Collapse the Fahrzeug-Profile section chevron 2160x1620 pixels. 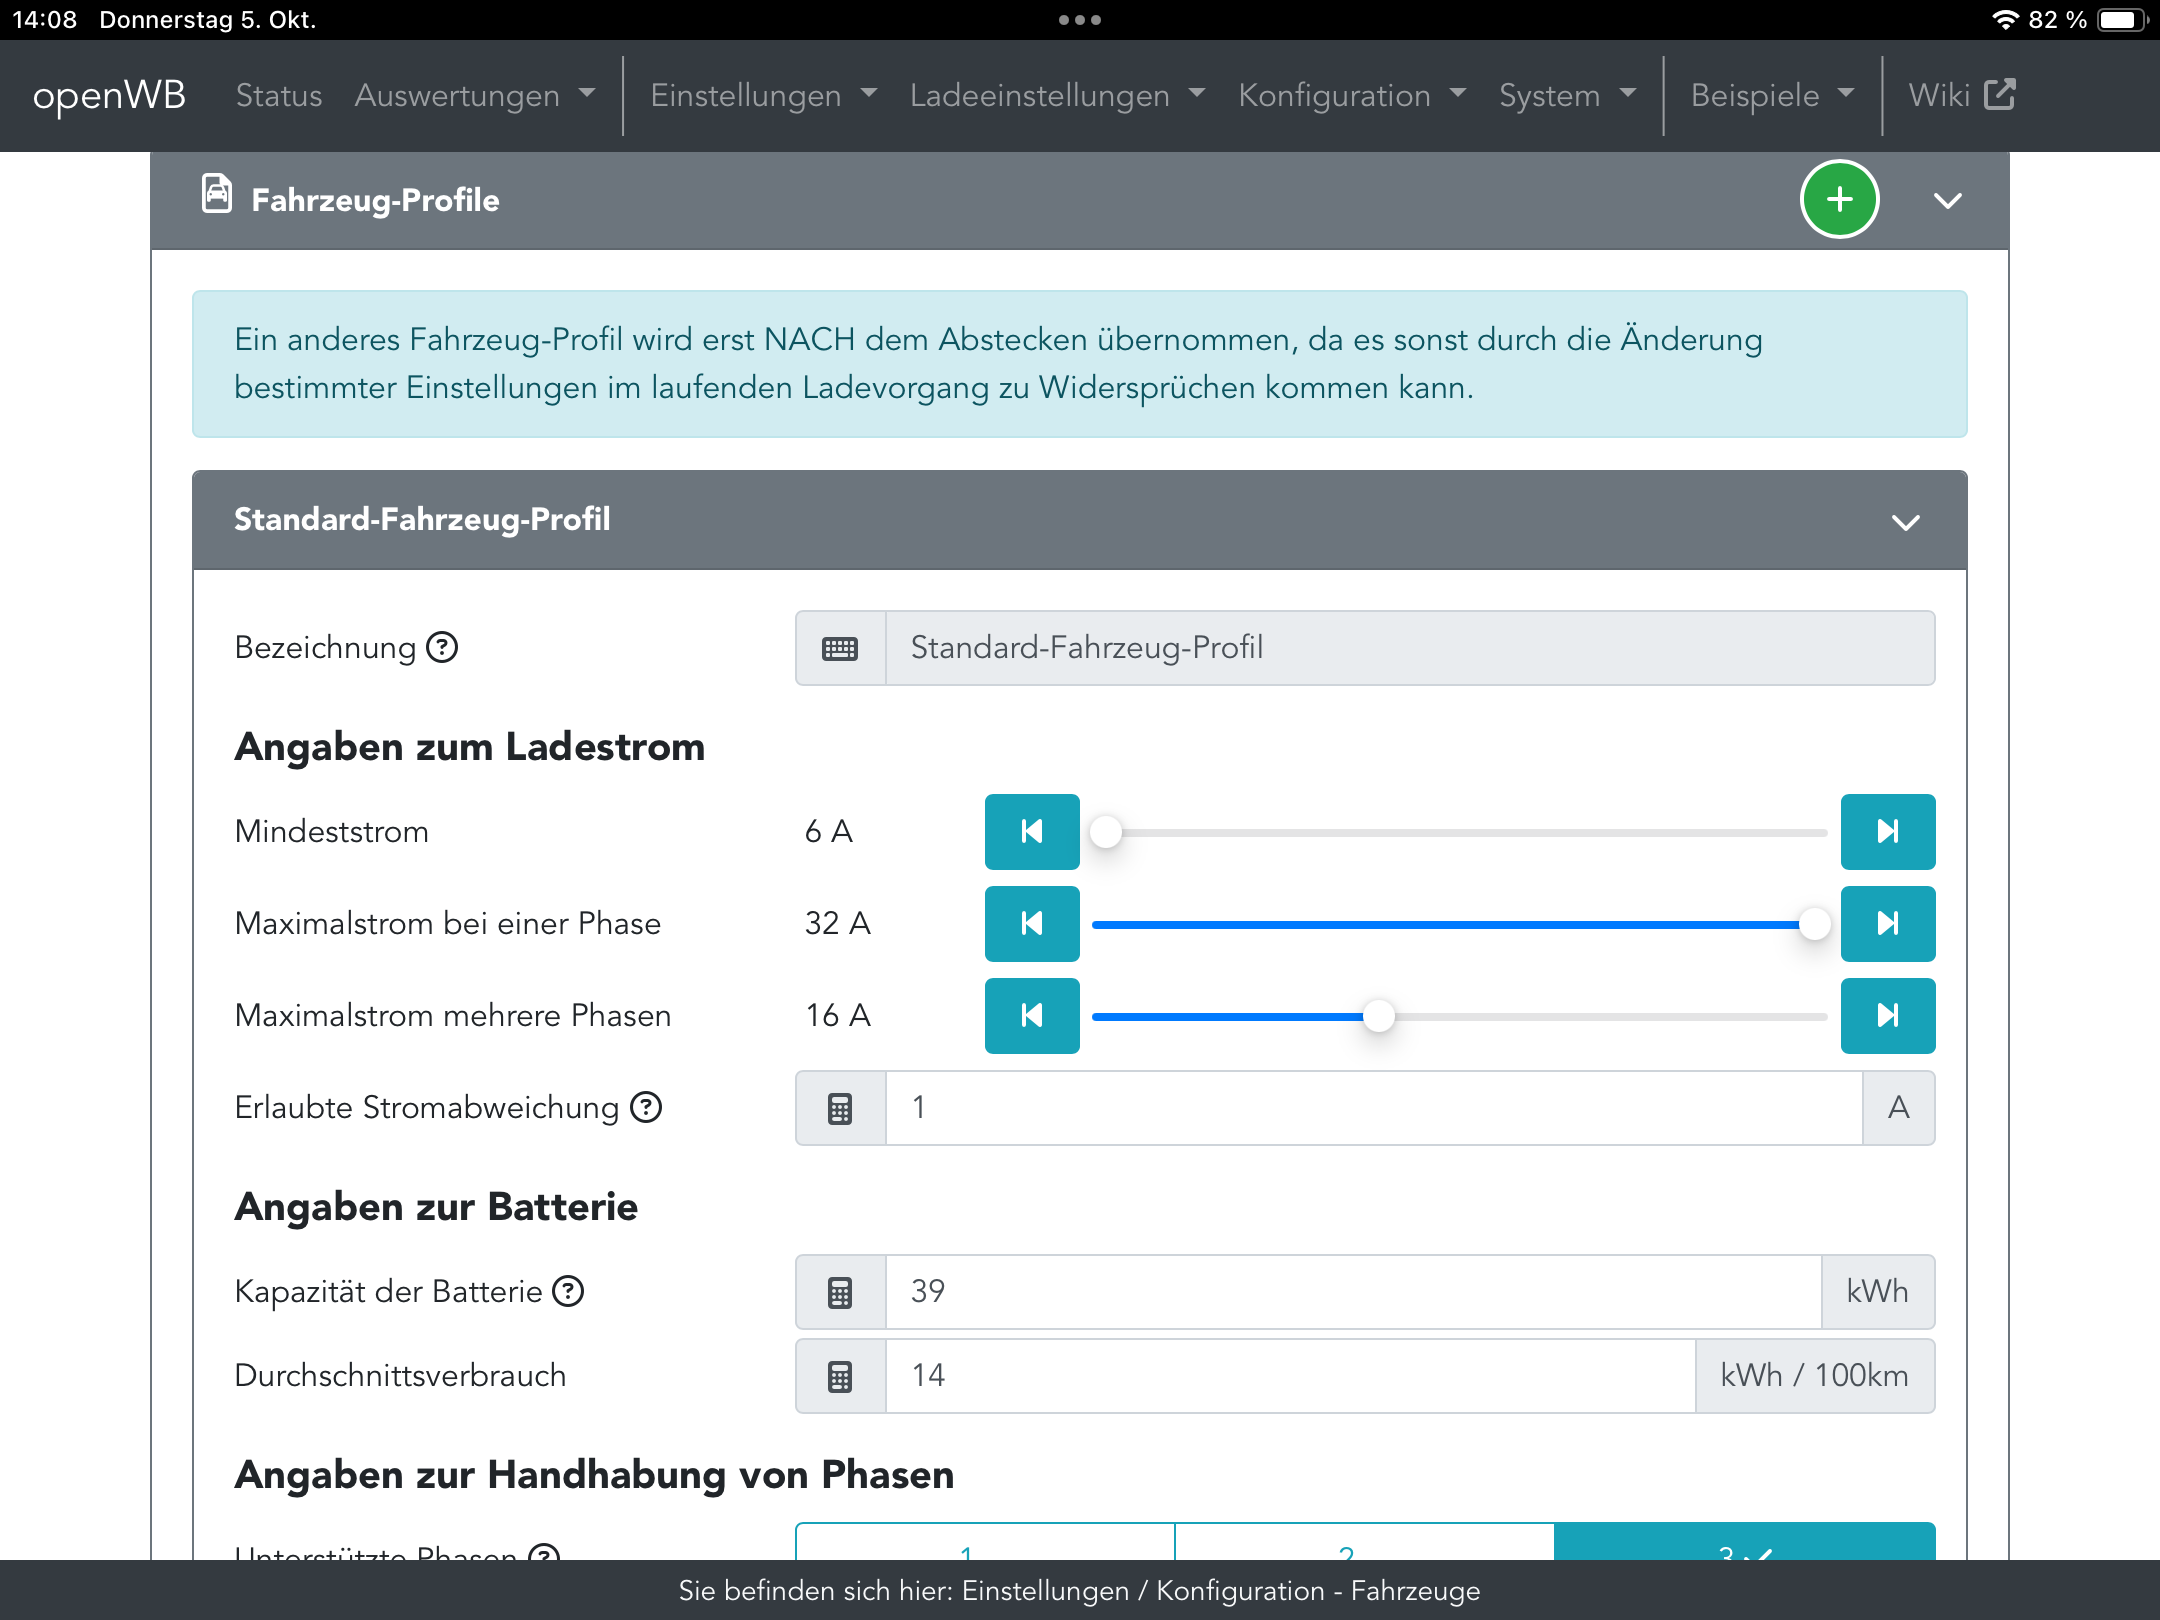point(1947,201)
